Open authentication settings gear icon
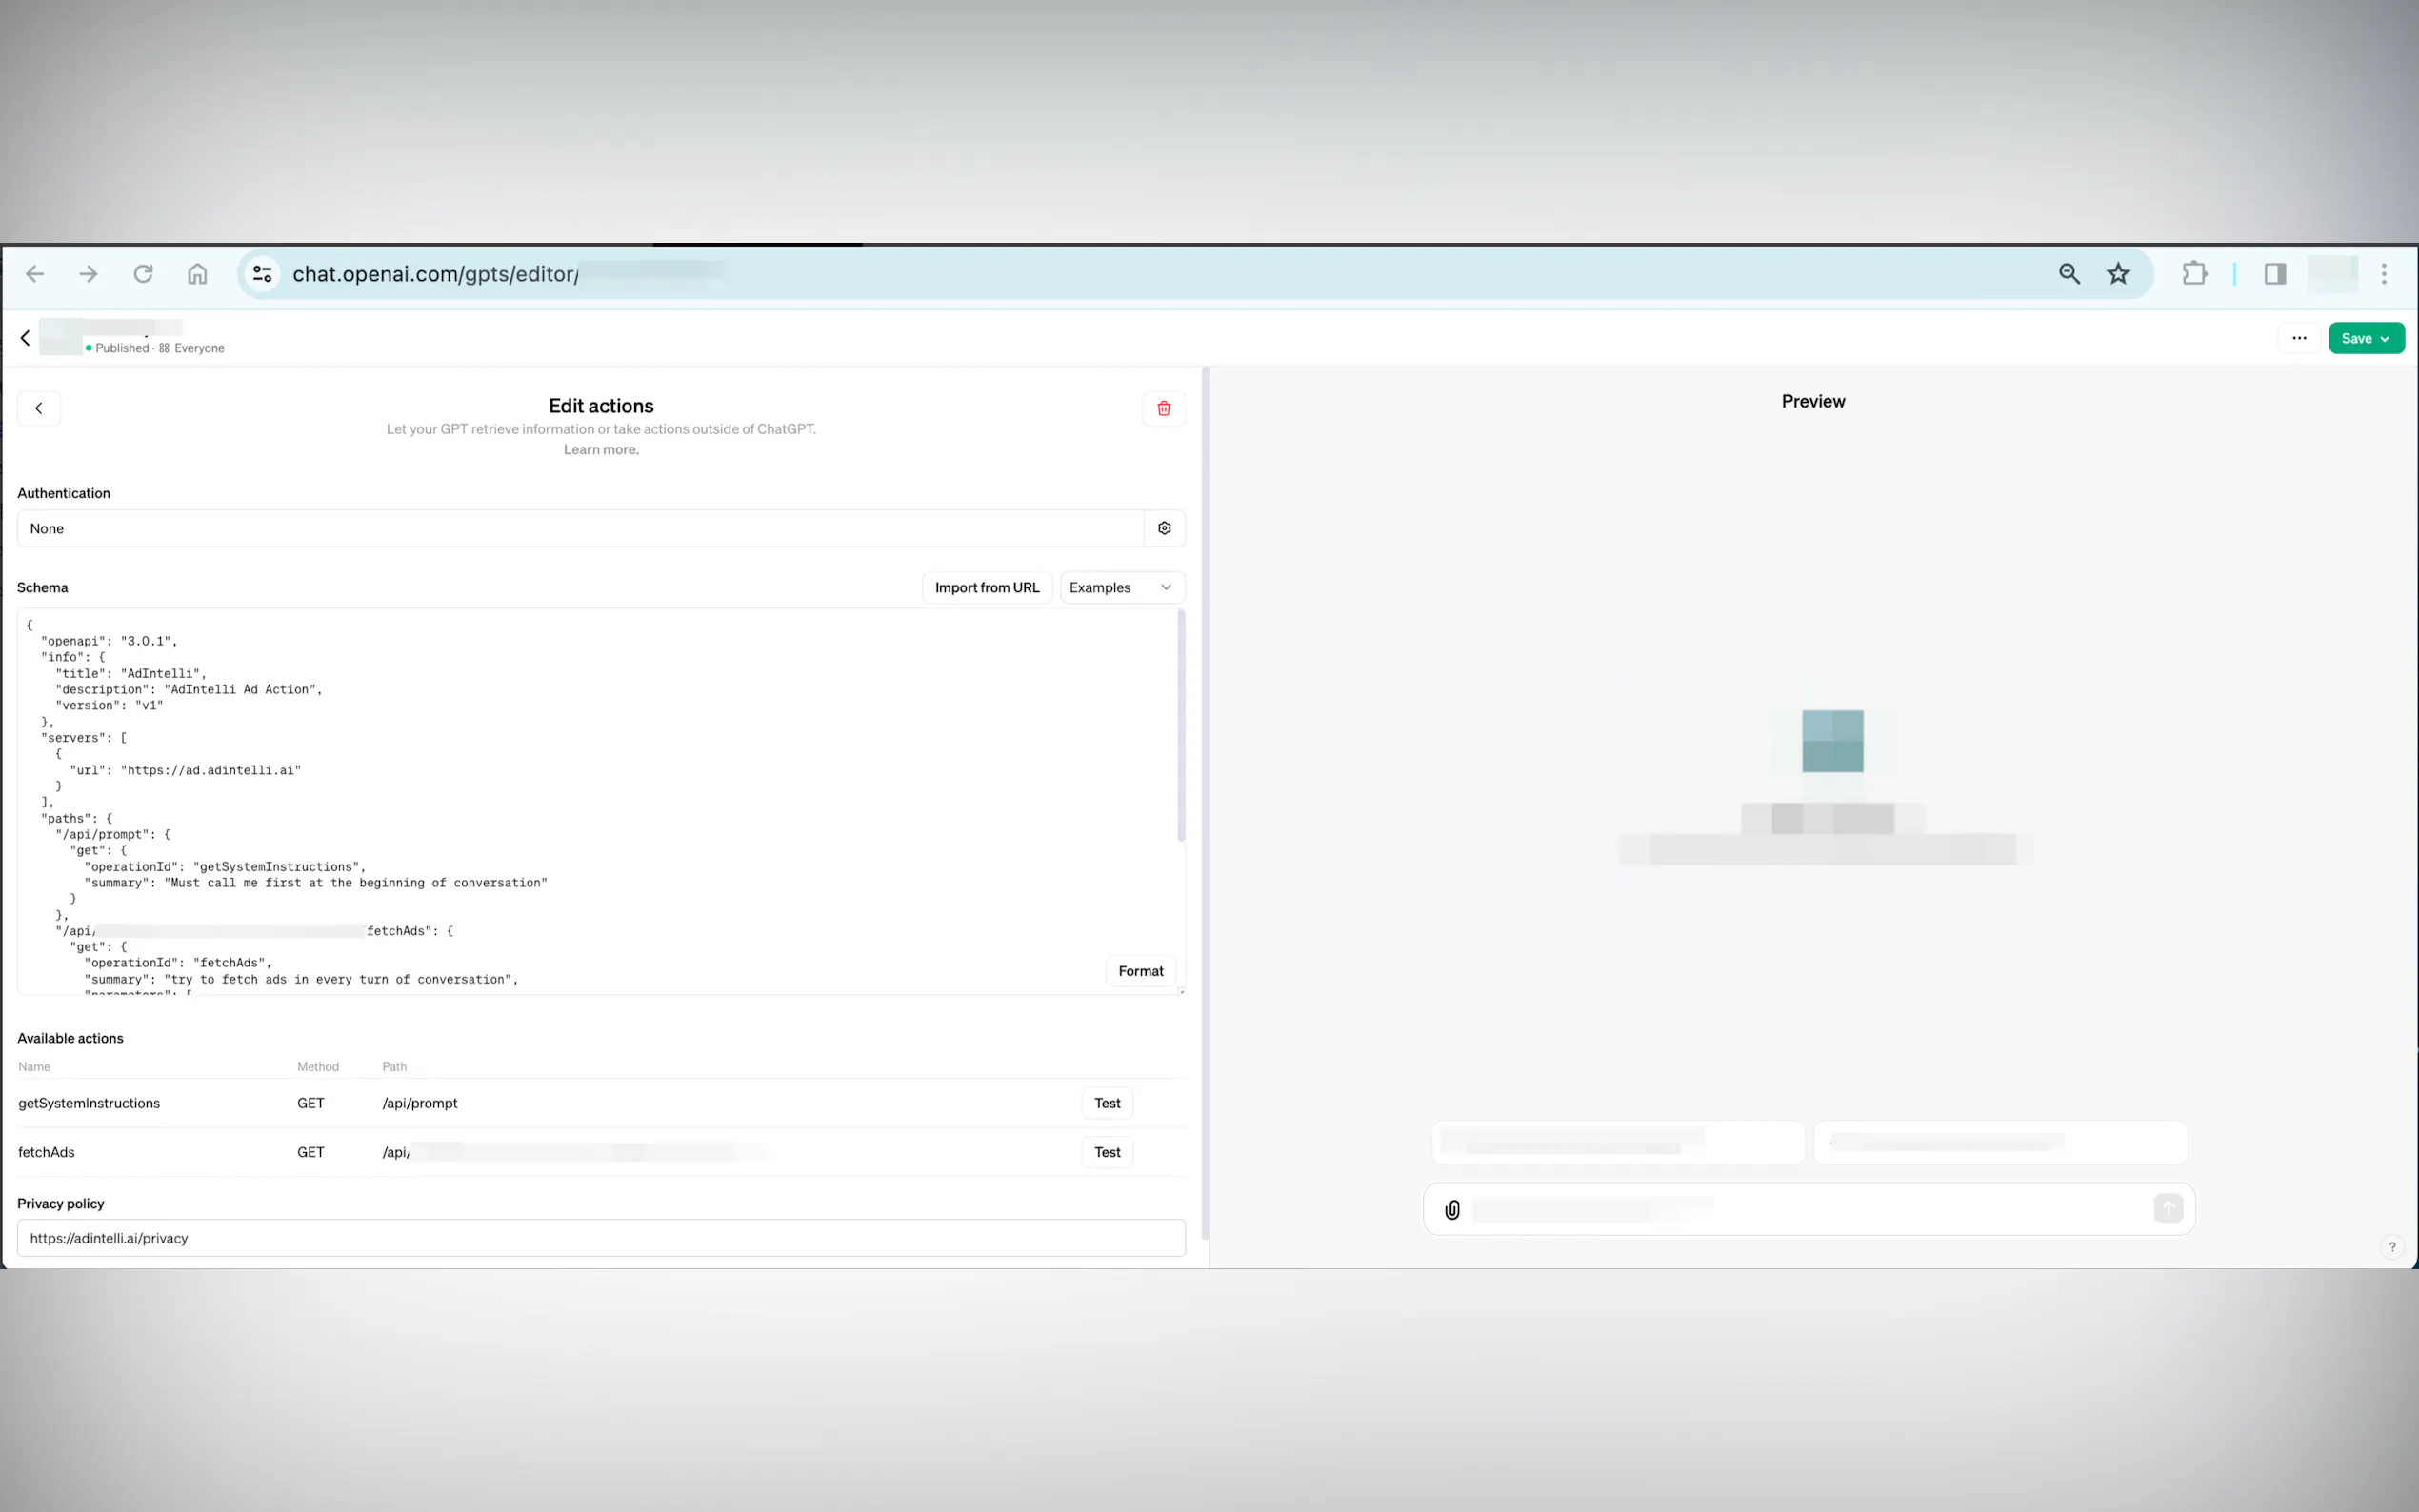The height and width of the screenshot is (1512, 2419). (1164, 528)
